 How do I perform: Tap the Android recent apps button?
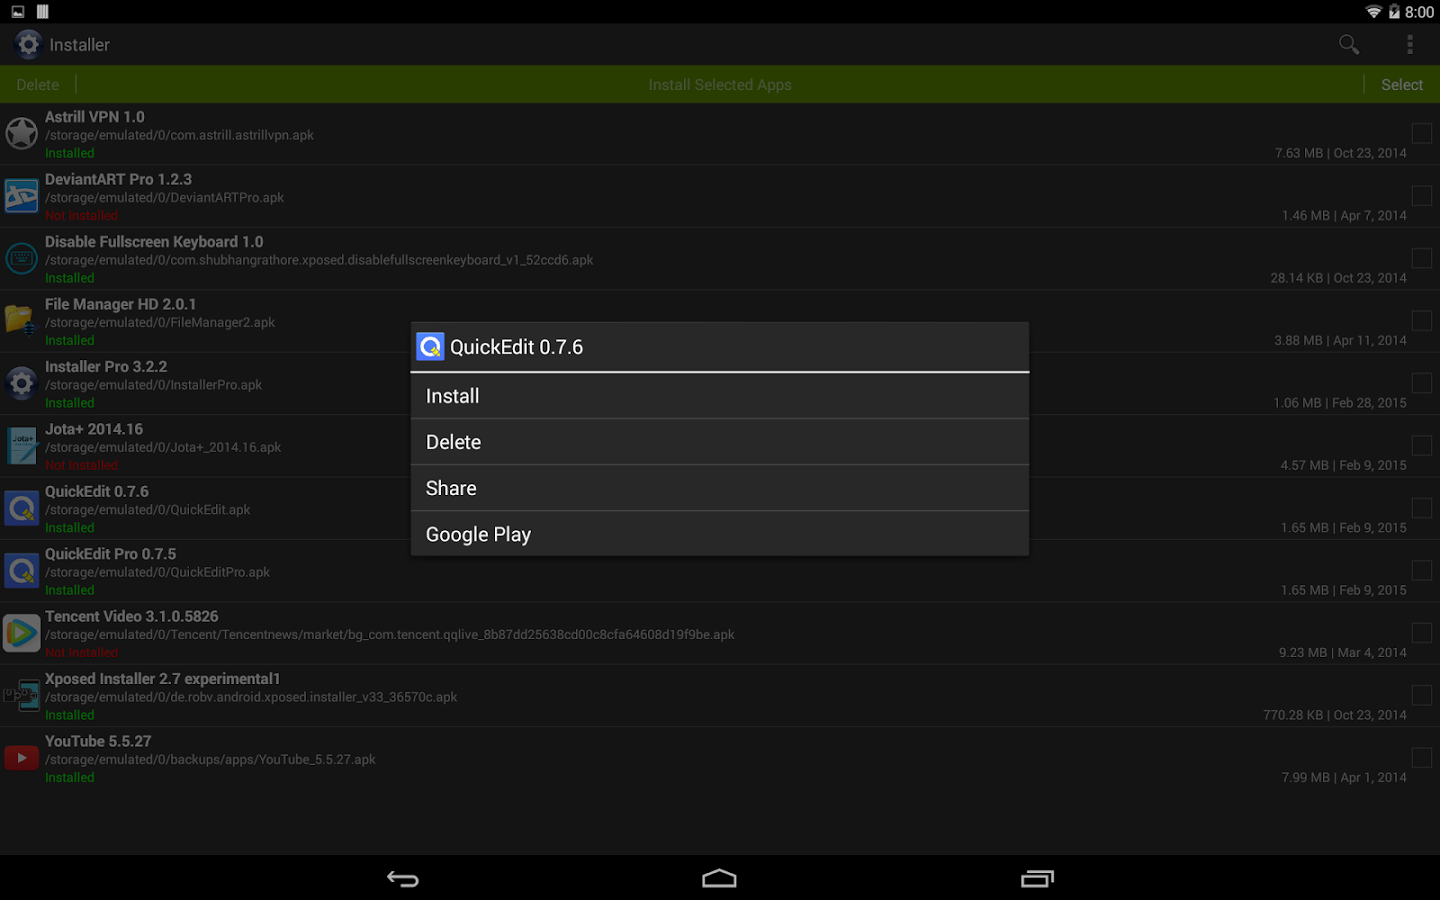(1037, 879)
